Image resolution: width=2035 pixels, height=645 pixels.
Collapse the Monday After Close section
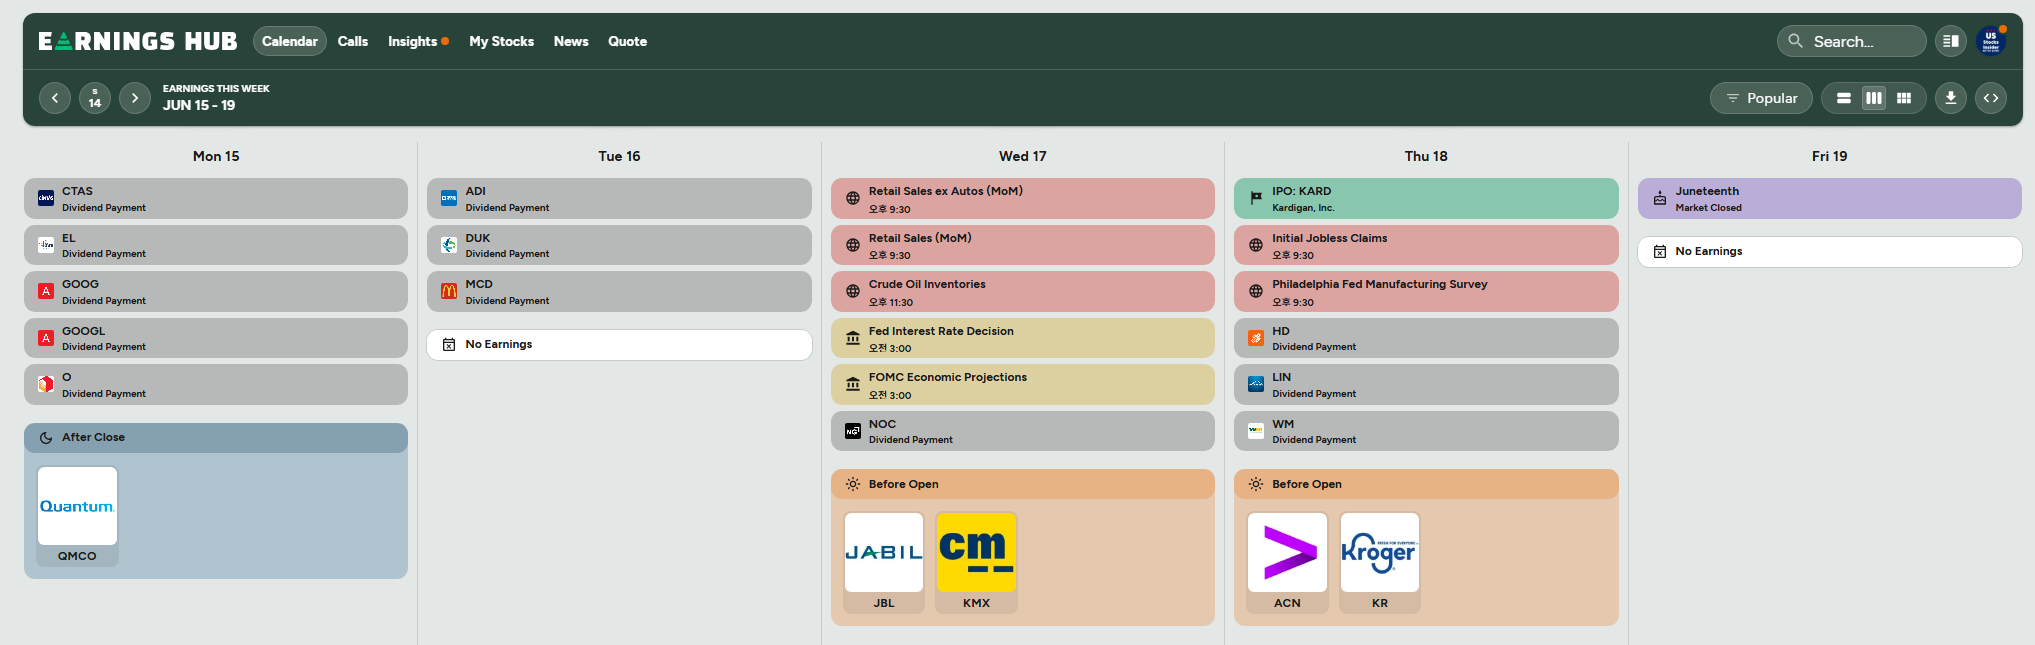[x=216, y=438]
